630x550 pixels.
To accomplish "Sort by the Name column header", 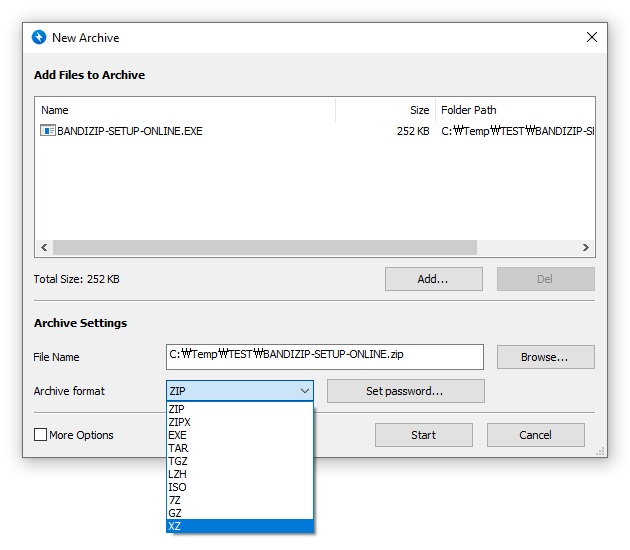I will coord(185,110).
